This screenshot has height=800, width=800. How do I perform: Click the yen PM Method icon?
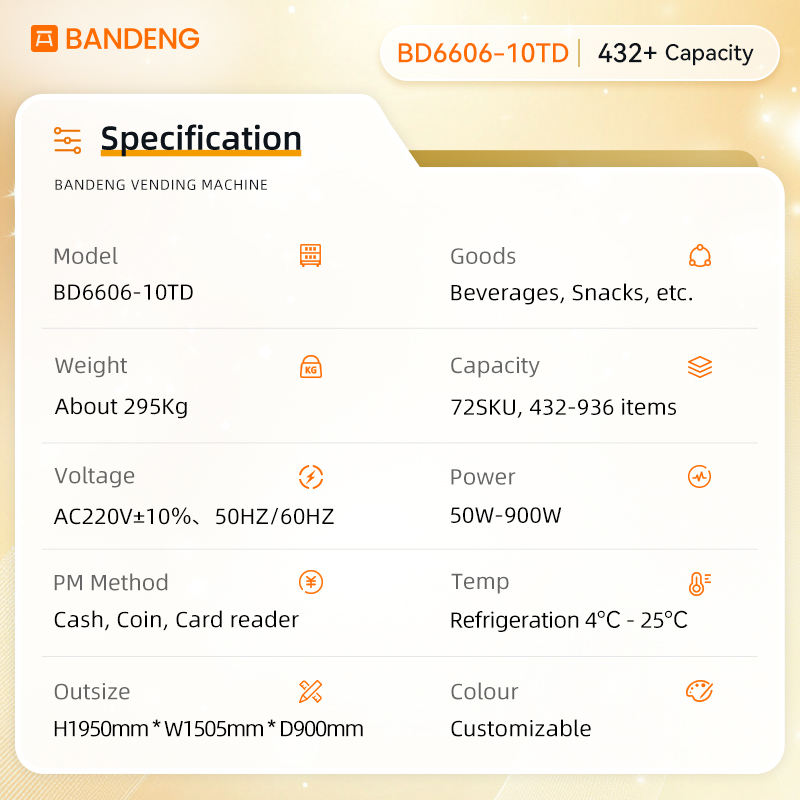click(311, 582)
